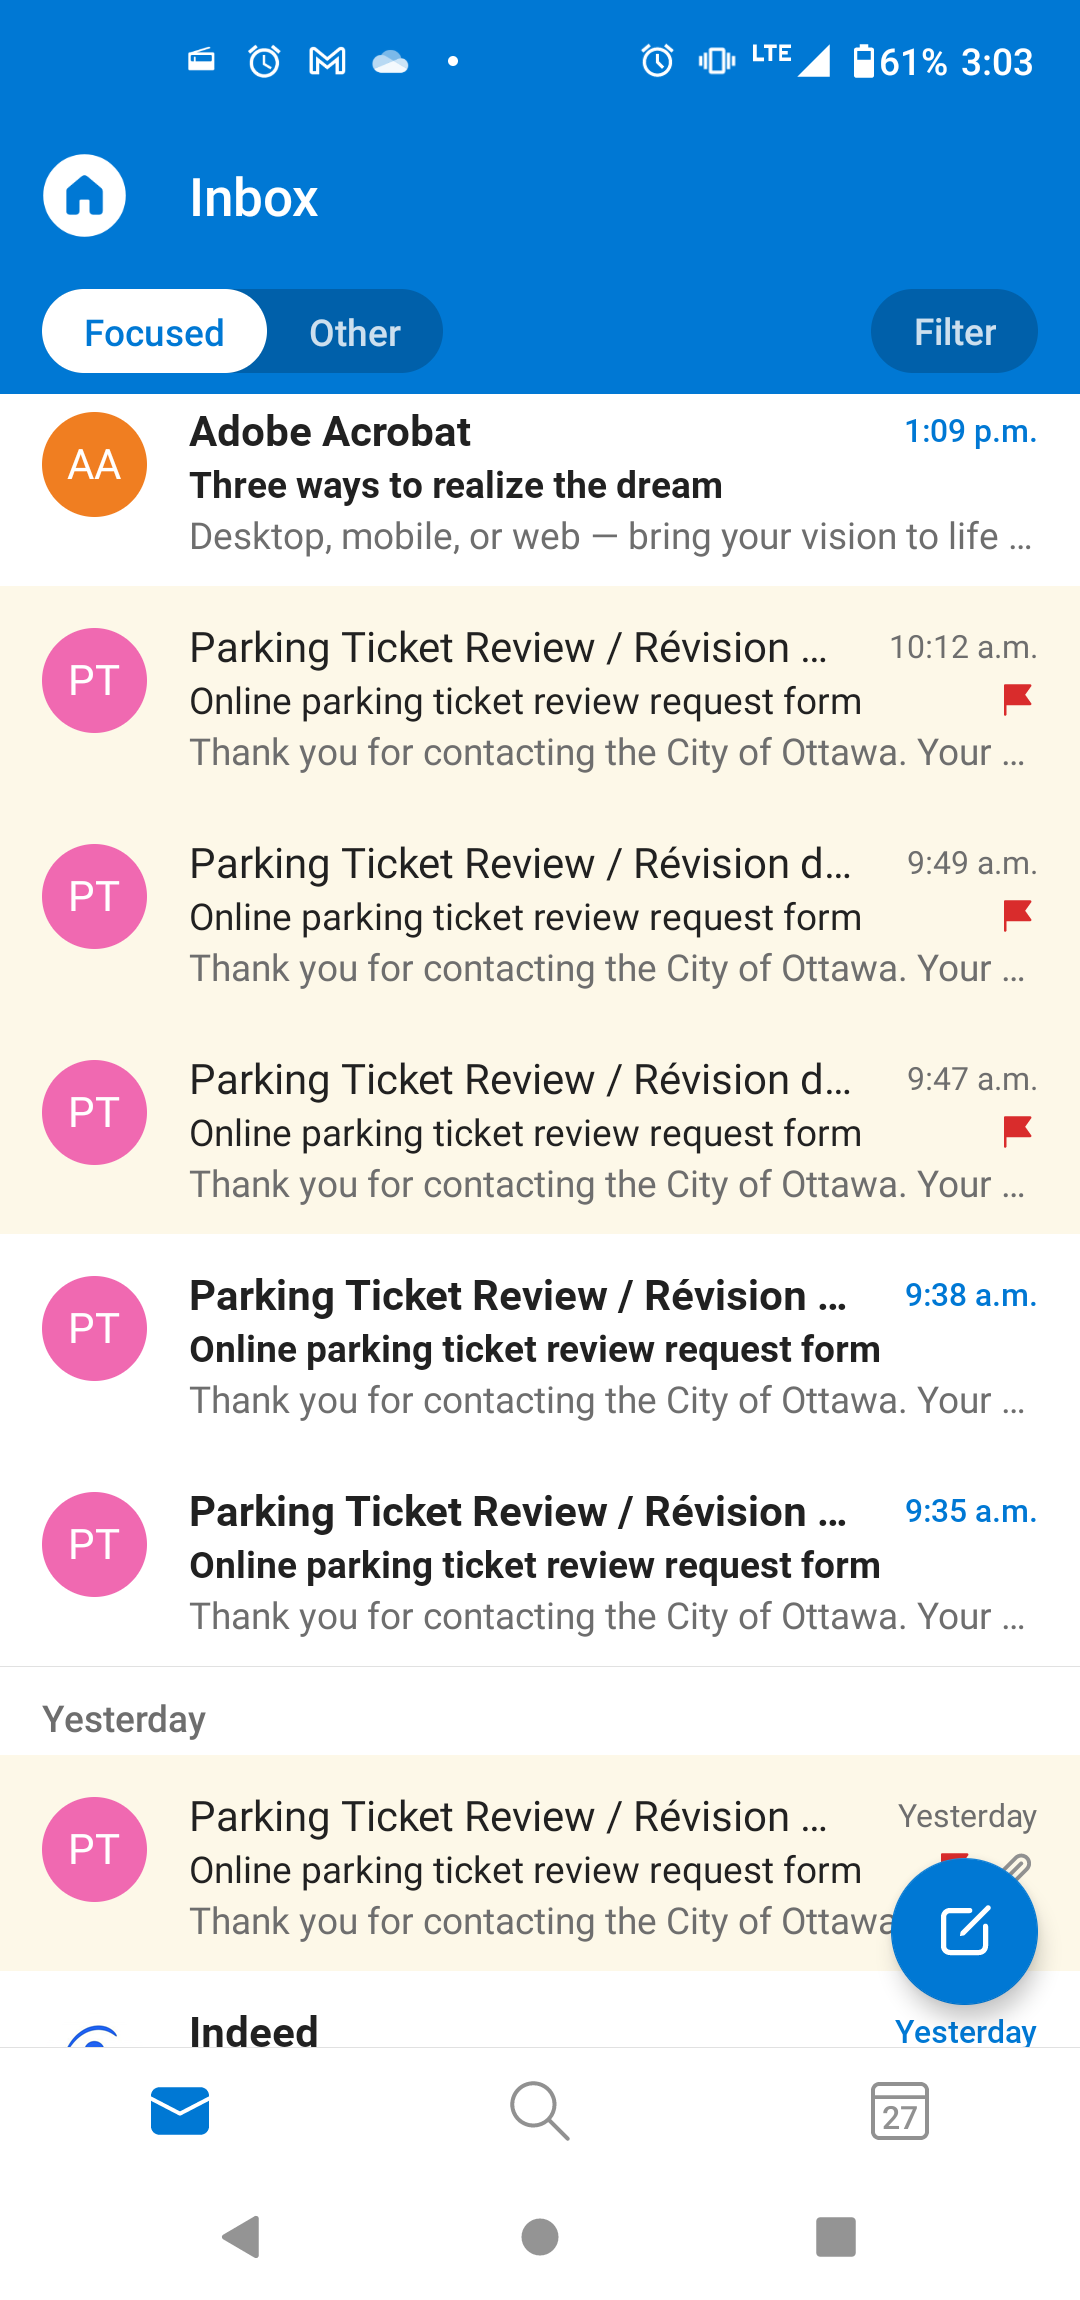Open the Adobe Acrobat email
The width and height of the screenshot is (1080, 2300).
[x=600, y=487]
